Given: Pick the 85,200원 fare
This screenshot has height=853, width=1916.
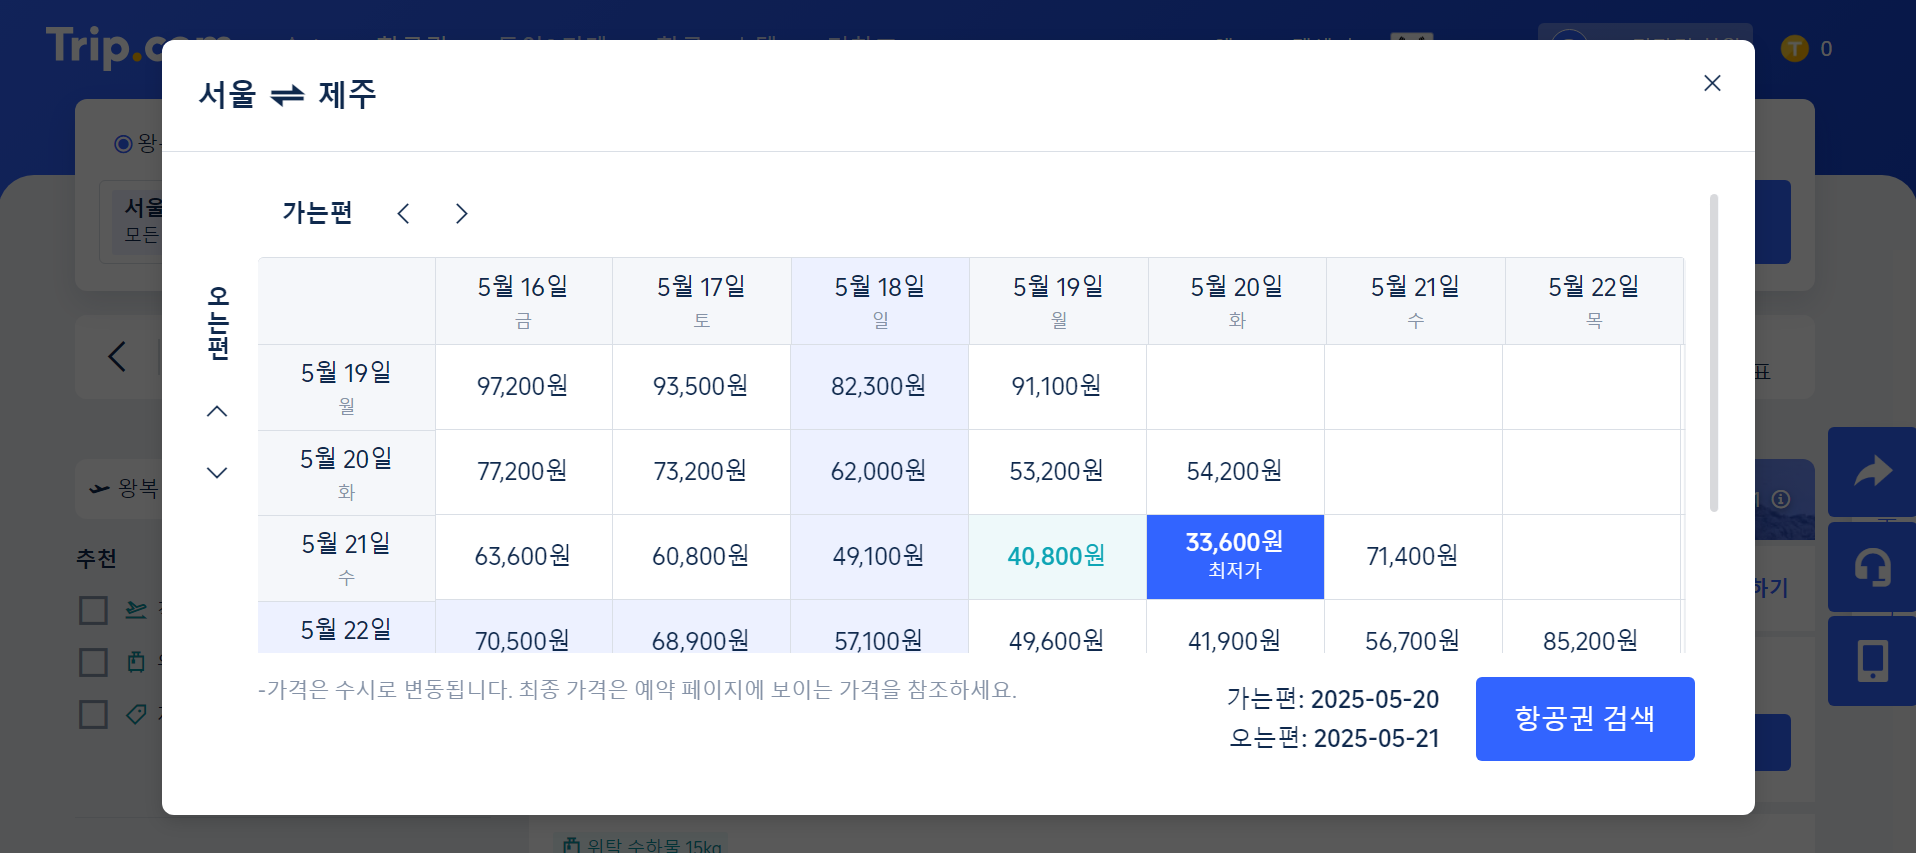Looking at the screenshot, I should [x=1591, y=629].
